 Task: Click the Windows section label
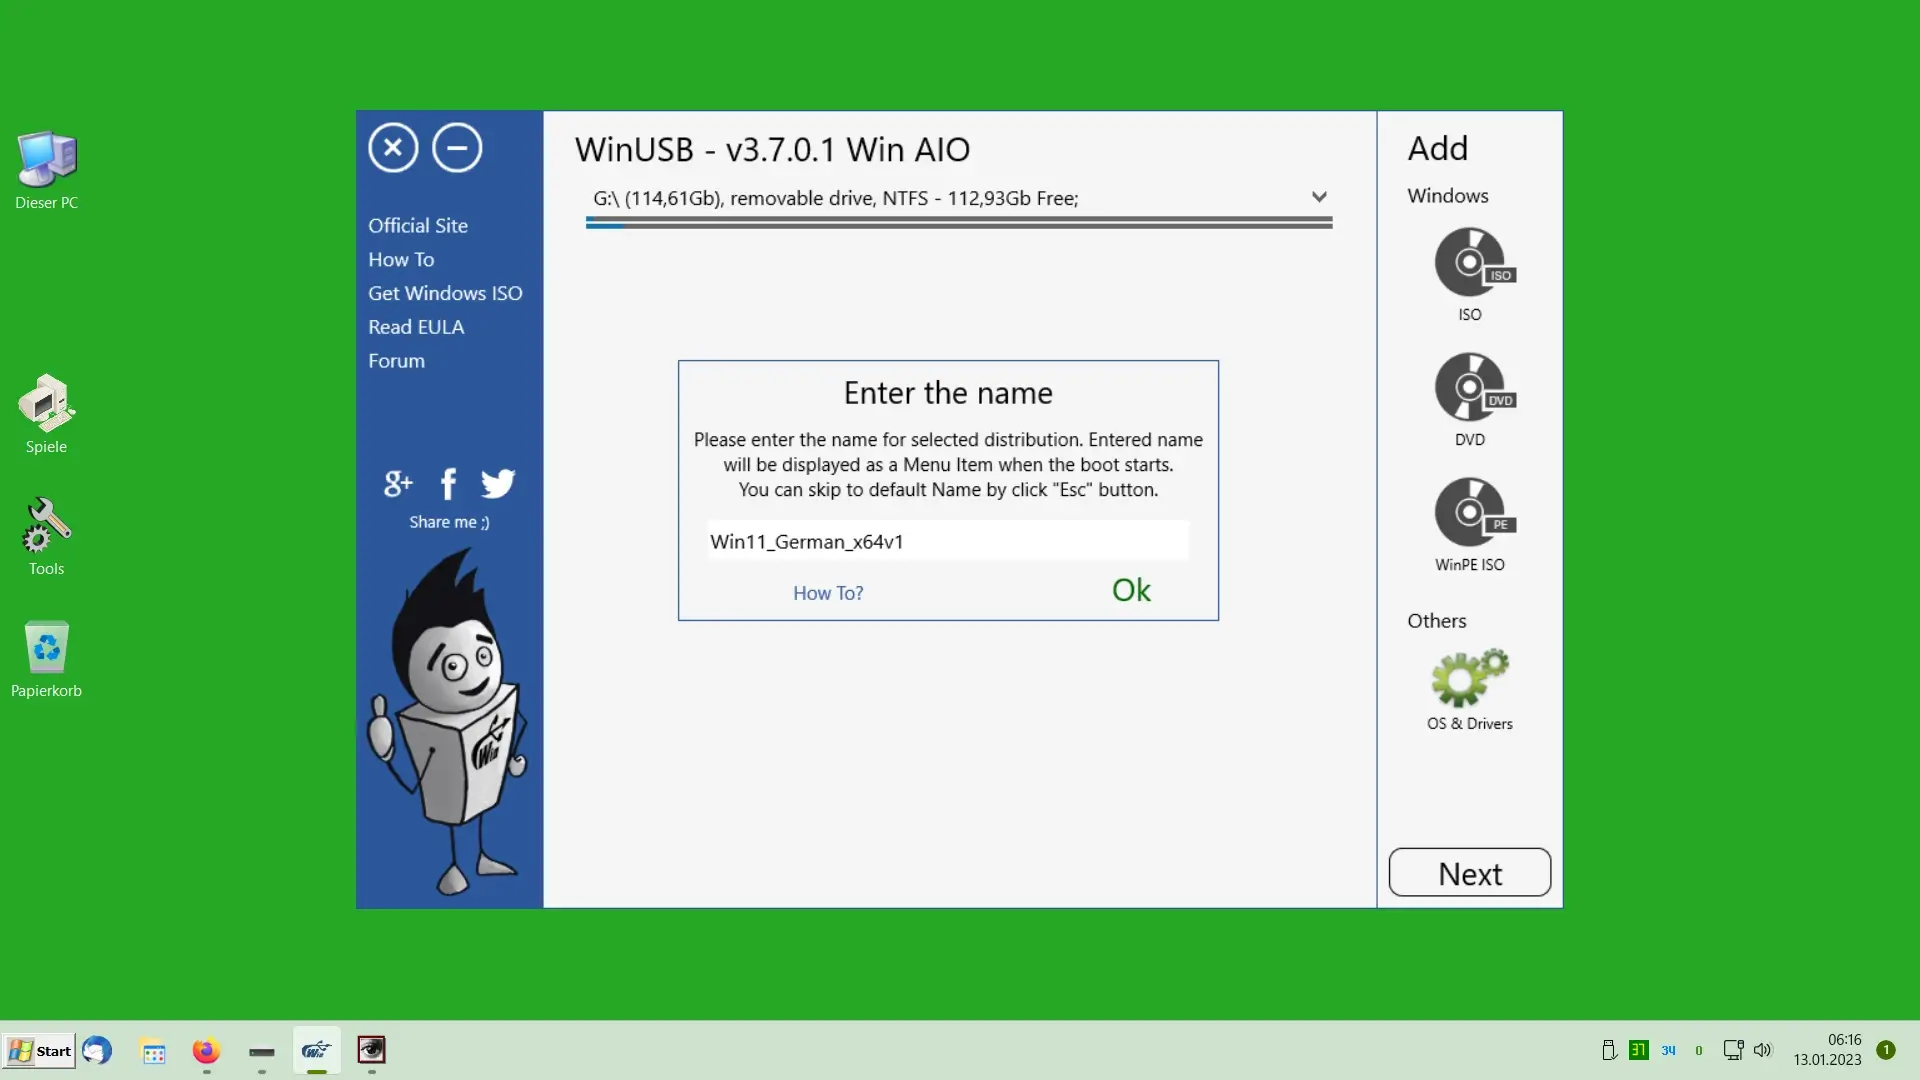(1448, 196)
